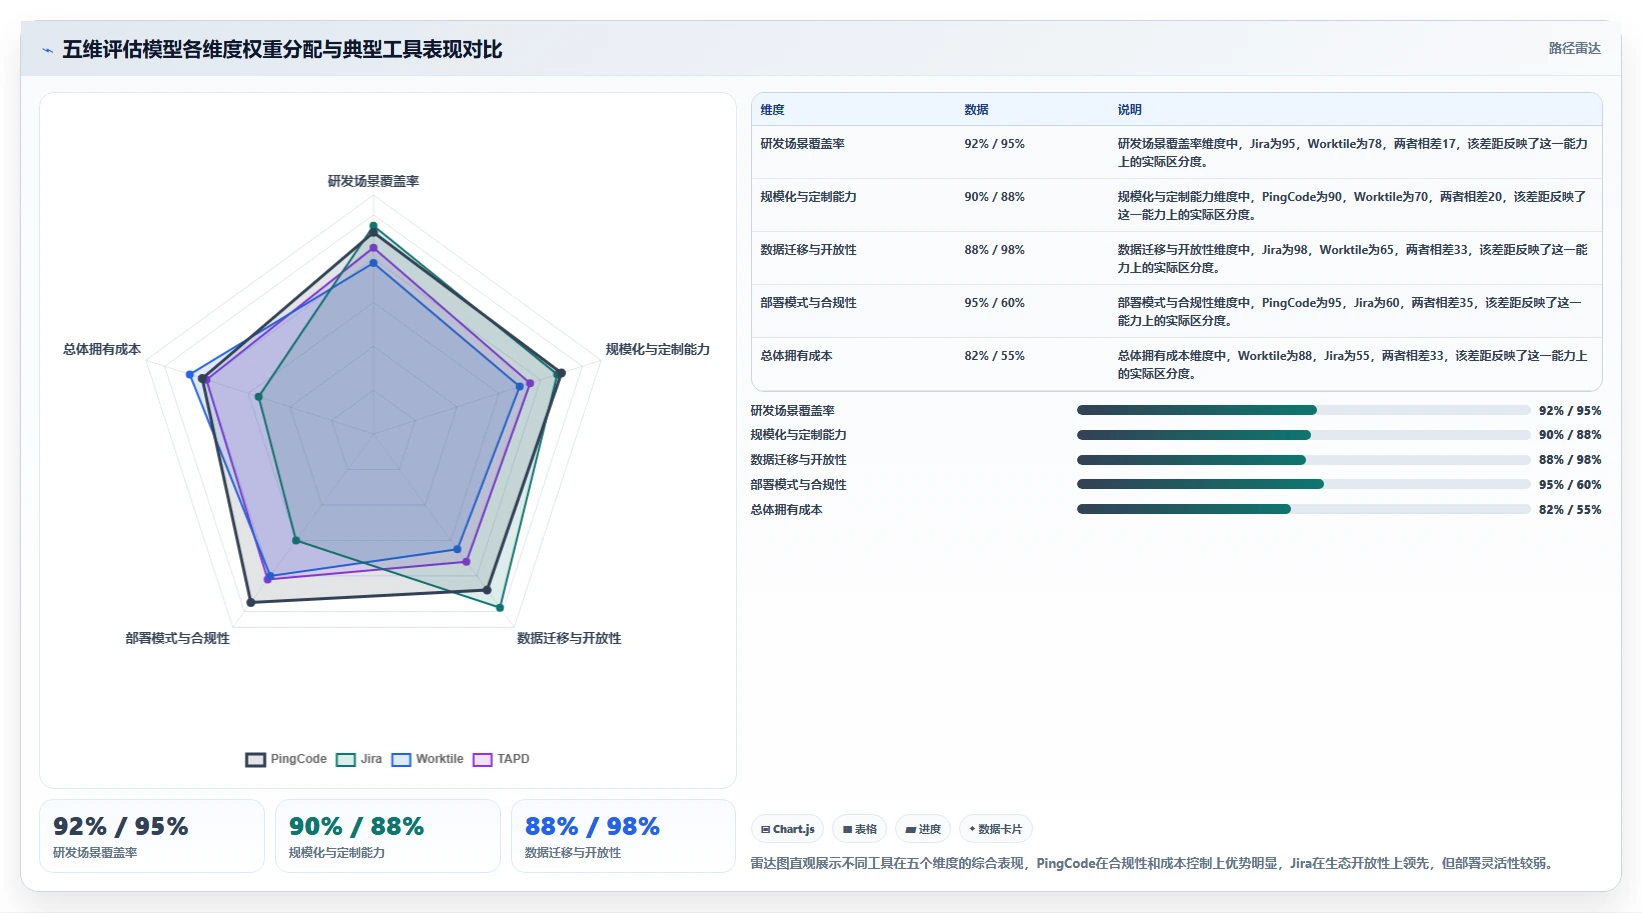Click the 部署模式与合规性 progress bar

pos(1303,484)
